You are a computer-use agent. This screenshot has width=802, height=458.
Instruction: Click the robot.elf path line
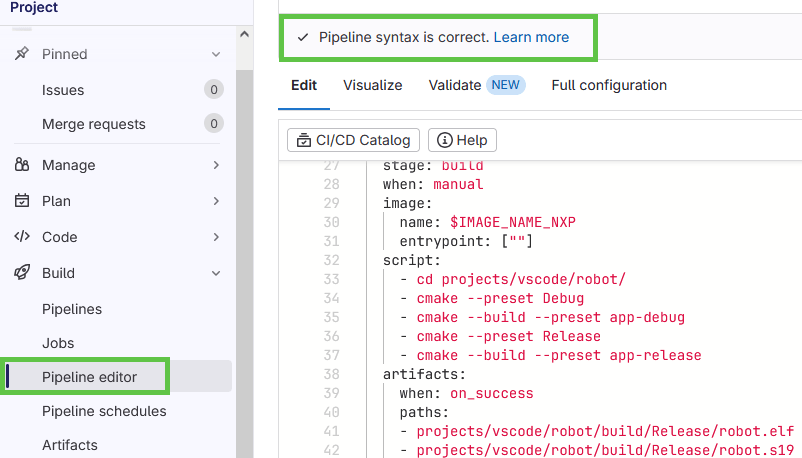597,431
